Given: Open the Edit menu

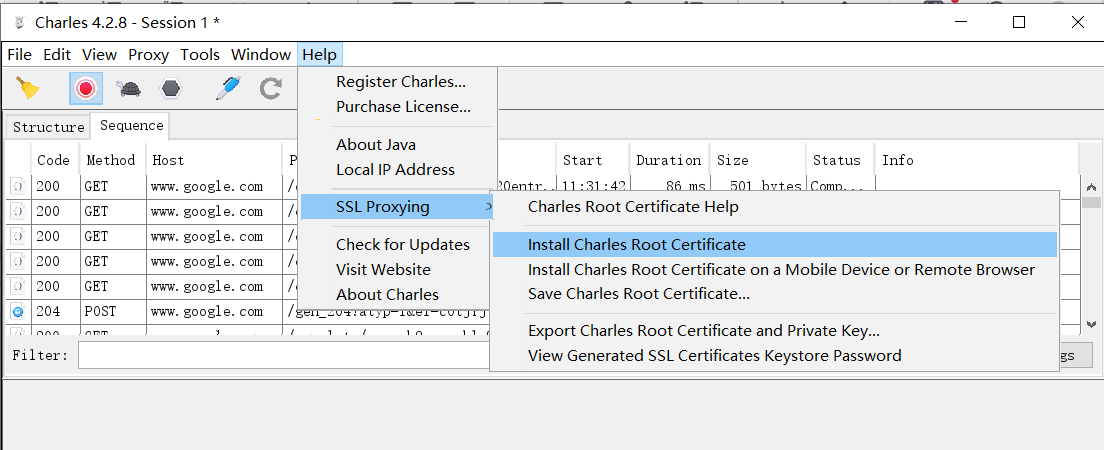Looking at the screenshot, I should tap(57, 54).
